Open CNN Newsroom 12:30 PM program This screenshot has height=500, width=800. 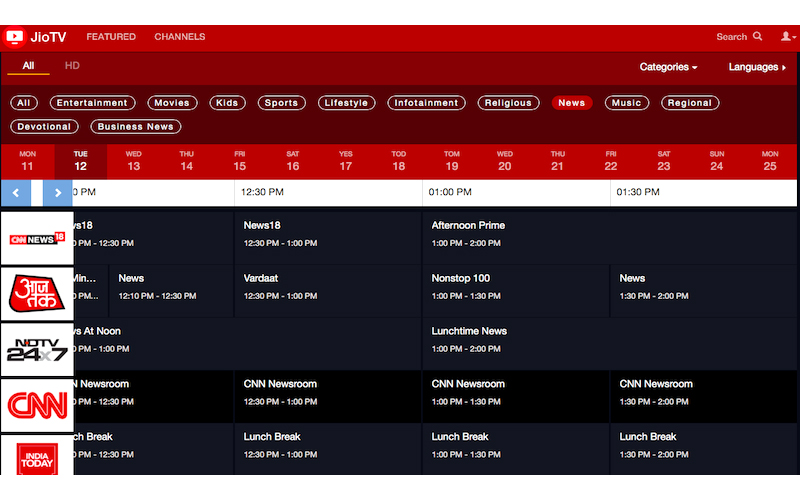point(328,396)
